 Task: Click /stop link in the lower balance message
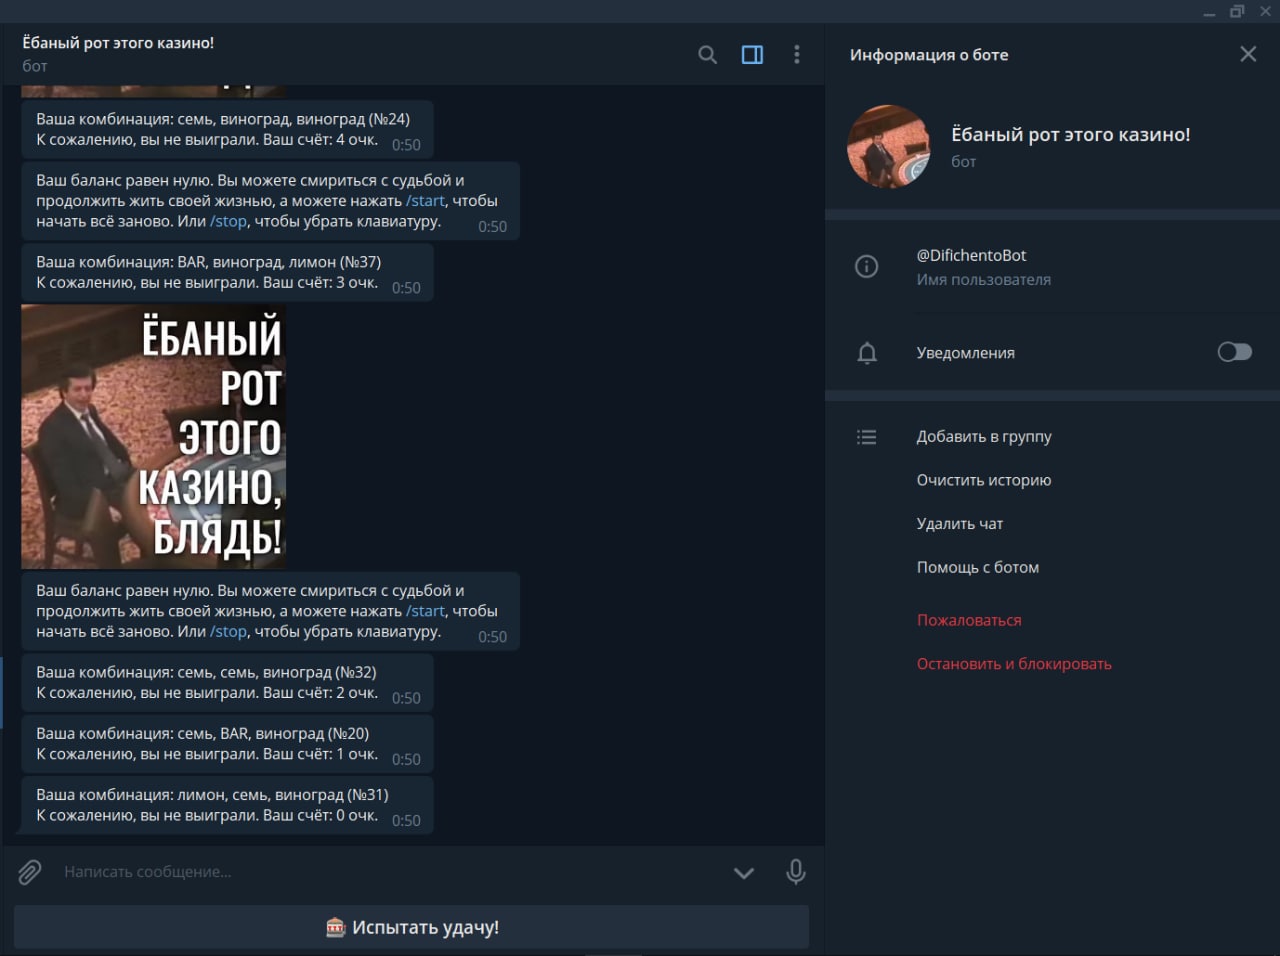point(228,631)
